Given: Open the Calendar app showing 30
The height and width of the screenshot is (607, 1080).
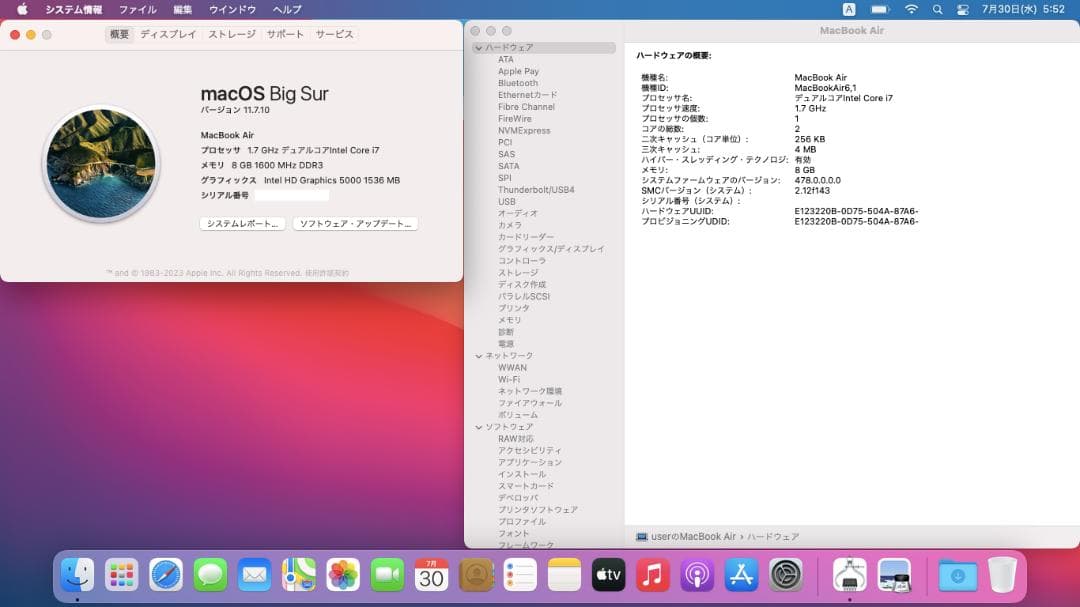Looking at the screenshot, I should [x=430, y=575].
